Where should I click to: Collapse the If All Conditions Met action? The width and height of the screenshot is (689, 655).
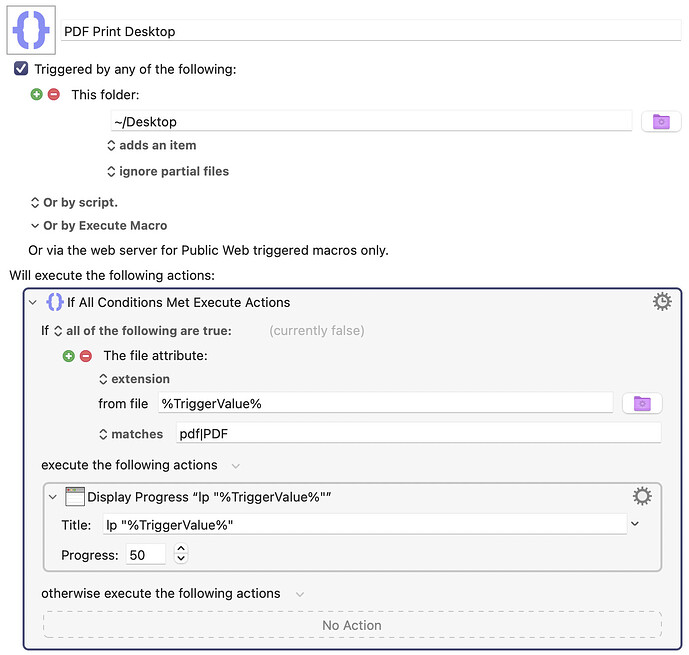(33, 302)
